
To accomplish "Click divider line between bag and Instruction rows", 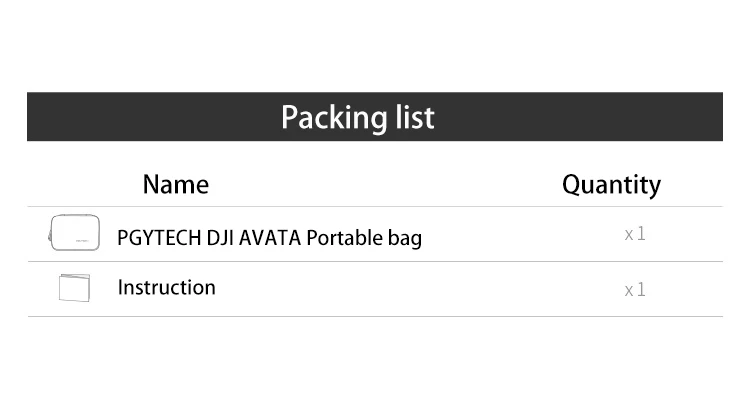I will click(375, 262).
